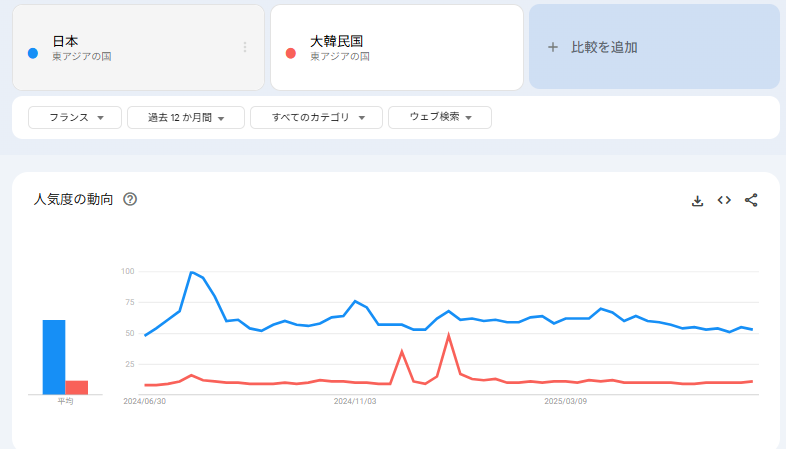This screenshot has width=786, height=449.
Task: Click the embed code icon
Action: [724, 200]
